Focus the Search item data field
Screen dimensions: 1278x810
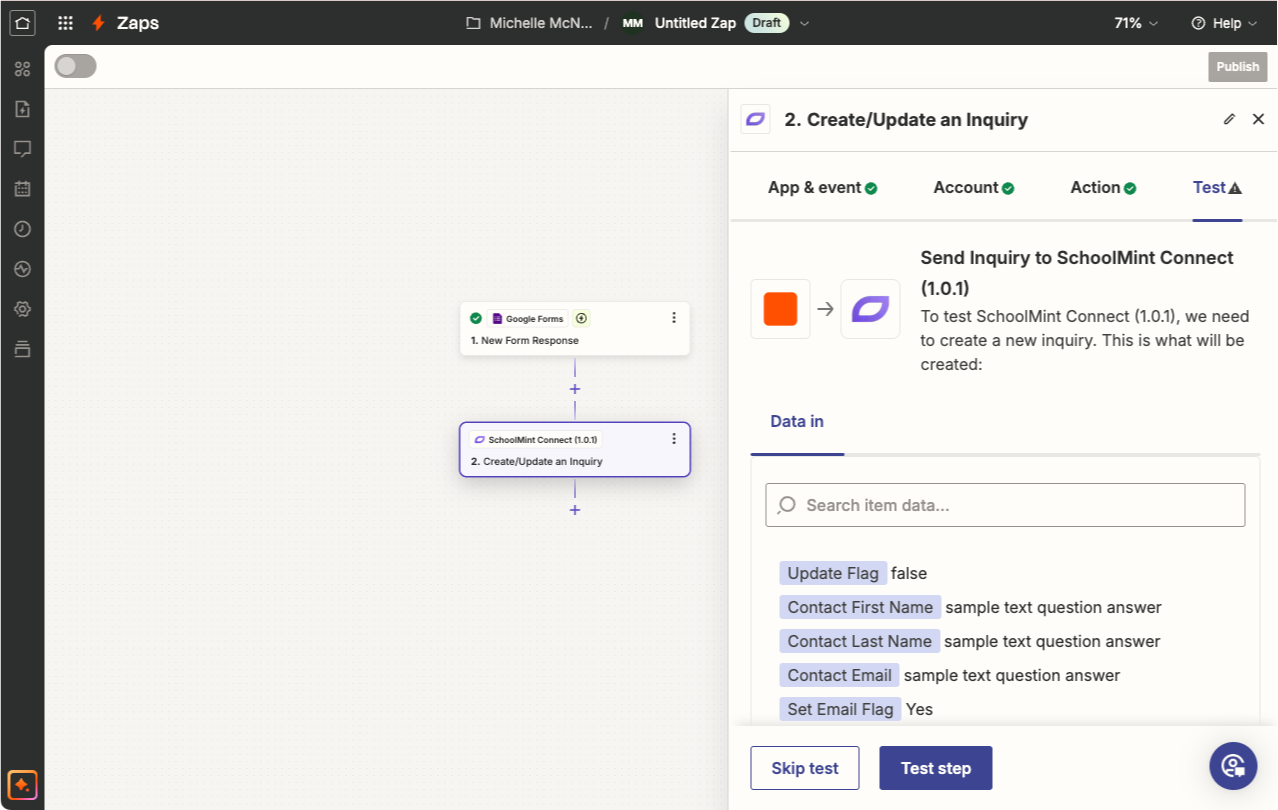click(x=1005, y=505)
